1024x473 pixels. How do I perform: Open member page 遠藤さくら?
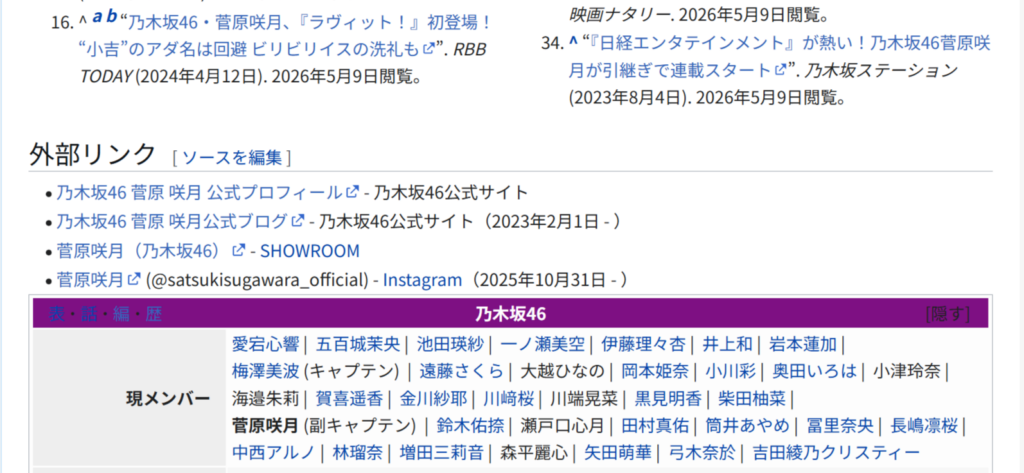point(462,372)
